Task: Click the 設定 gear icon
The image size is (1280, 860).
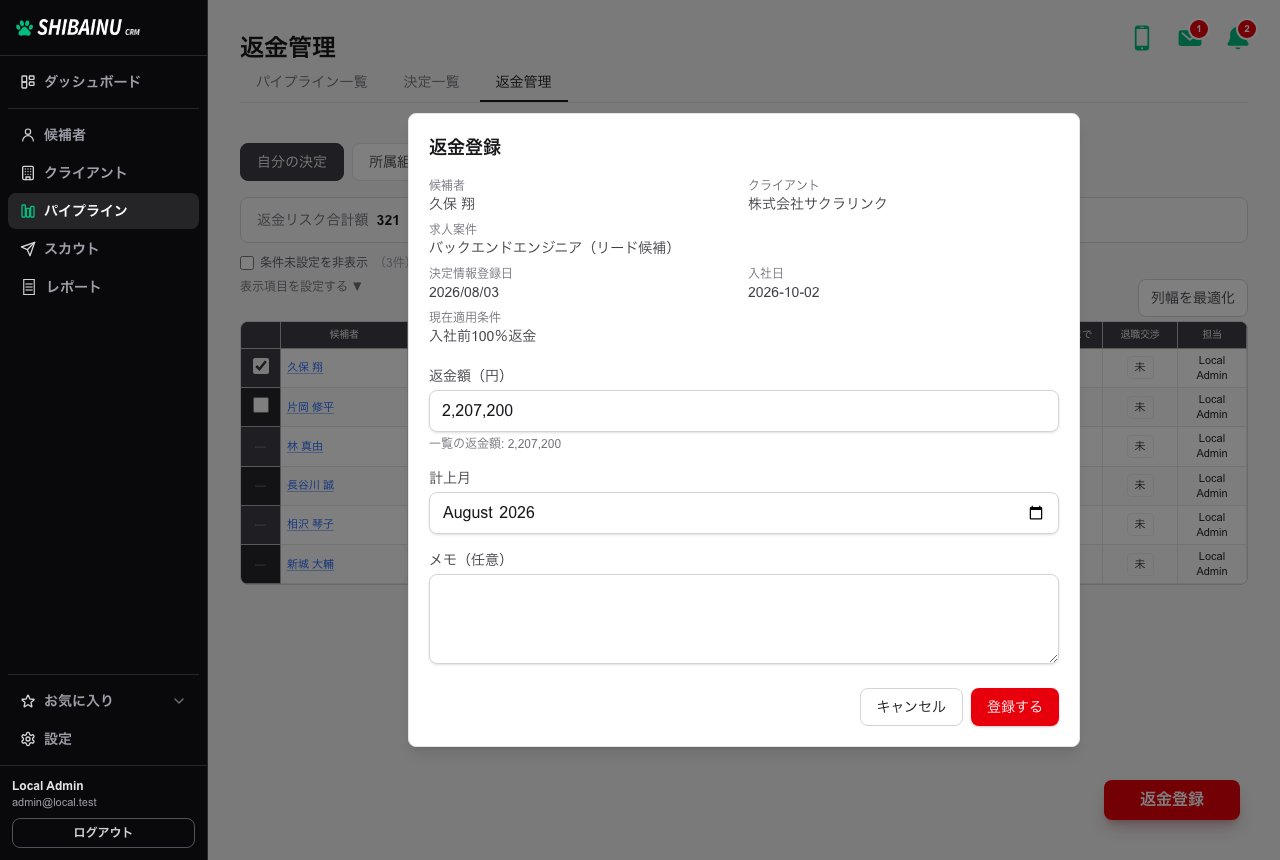Action: pyautogui.click(x=28, y=739)
